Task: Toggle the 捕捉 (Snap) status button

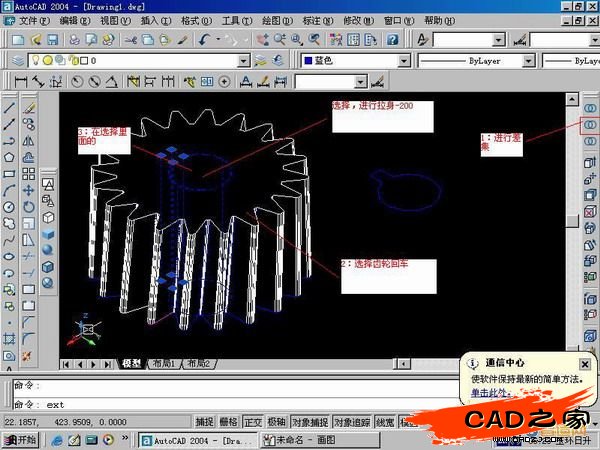Action: [204, 422]
